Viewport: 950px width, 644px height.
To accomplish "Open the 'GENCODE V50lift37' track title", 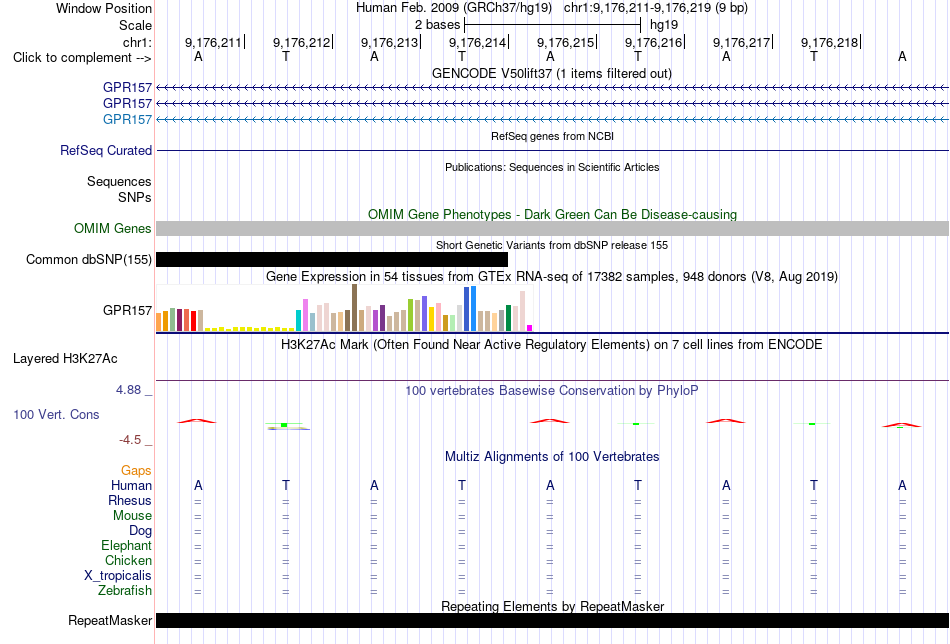I will [551, 73].
